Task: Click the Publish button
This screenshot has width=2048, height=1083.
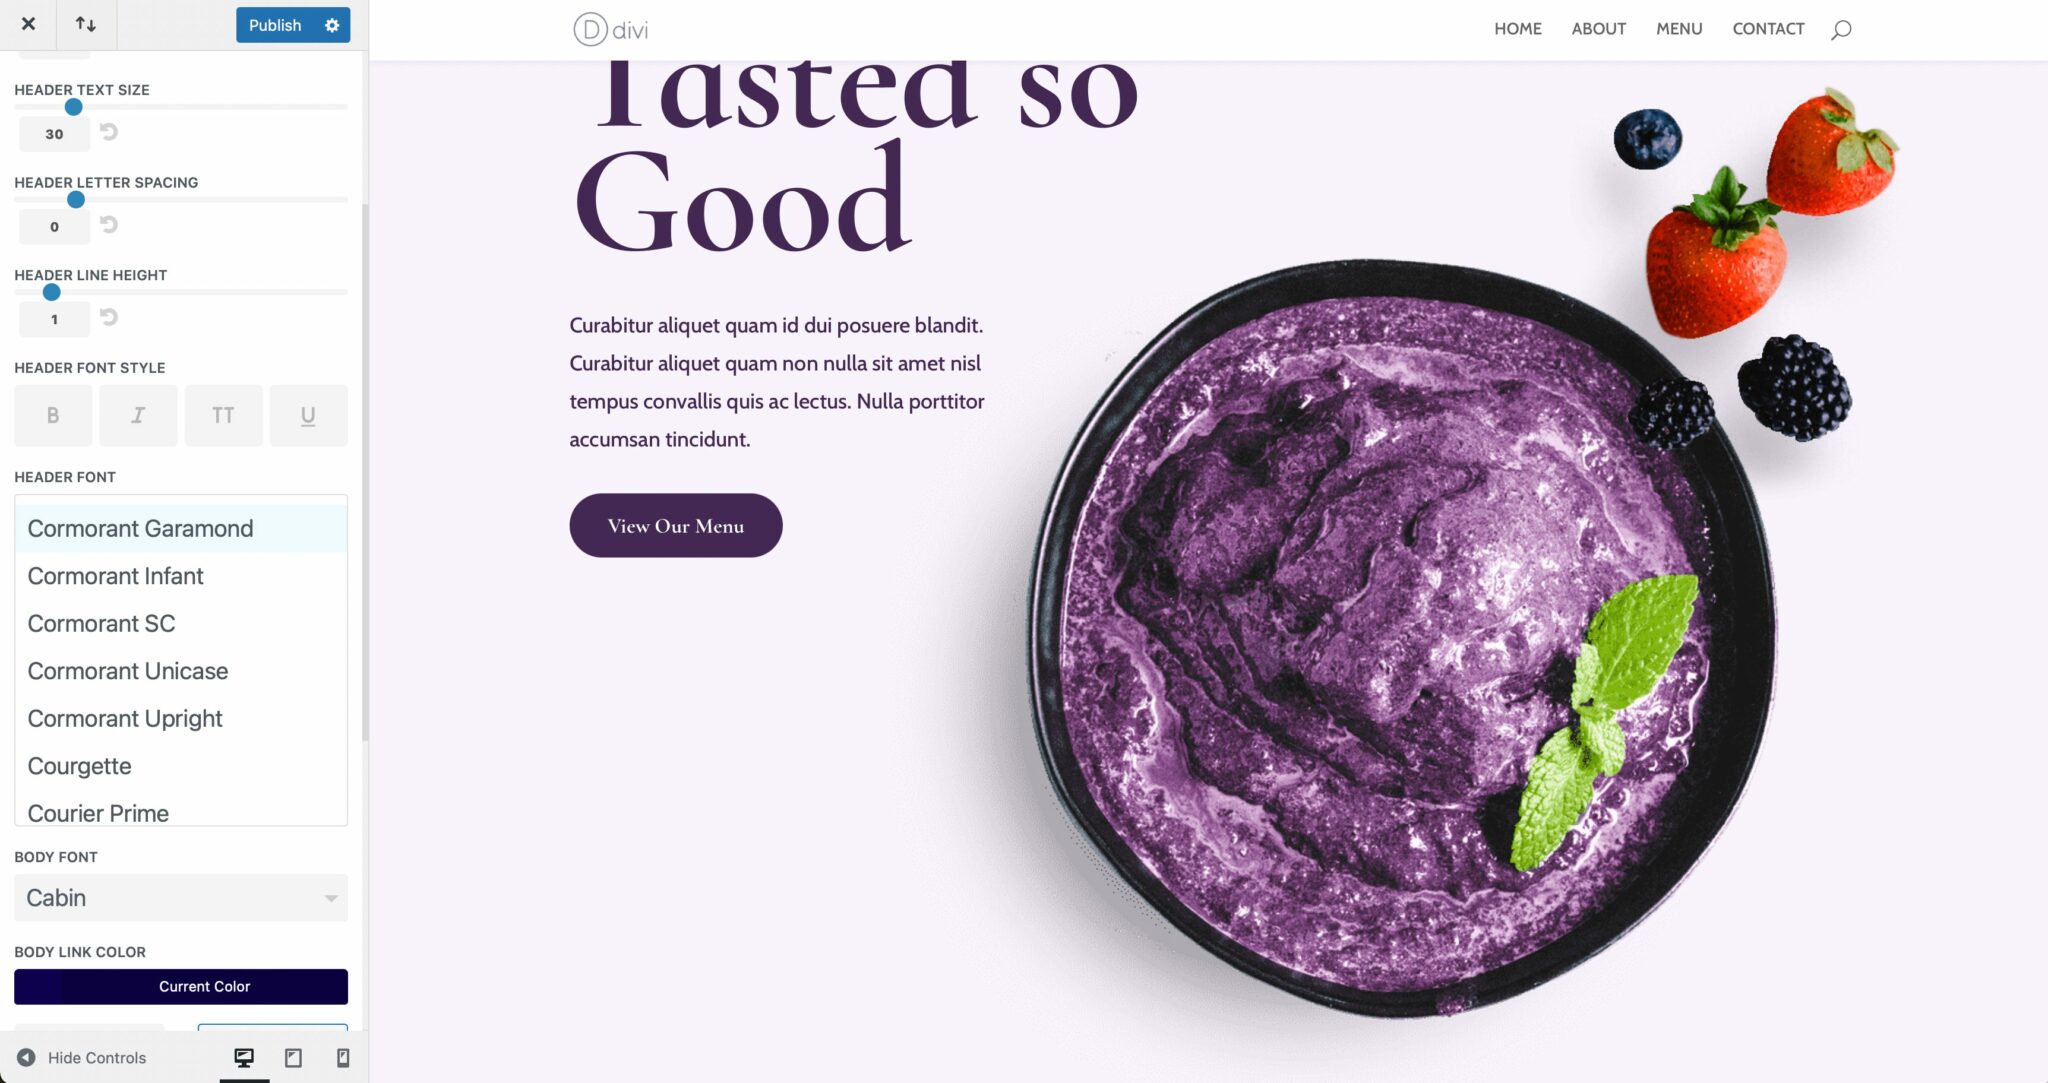Action: click(x=272, y=24)
